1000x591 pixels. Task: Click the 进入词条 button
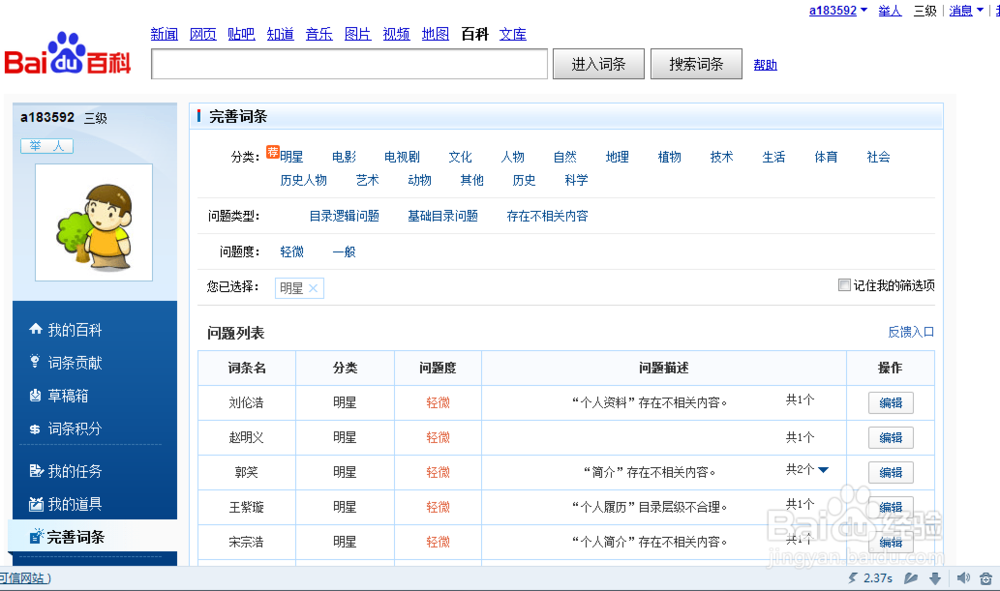(598, 64)
